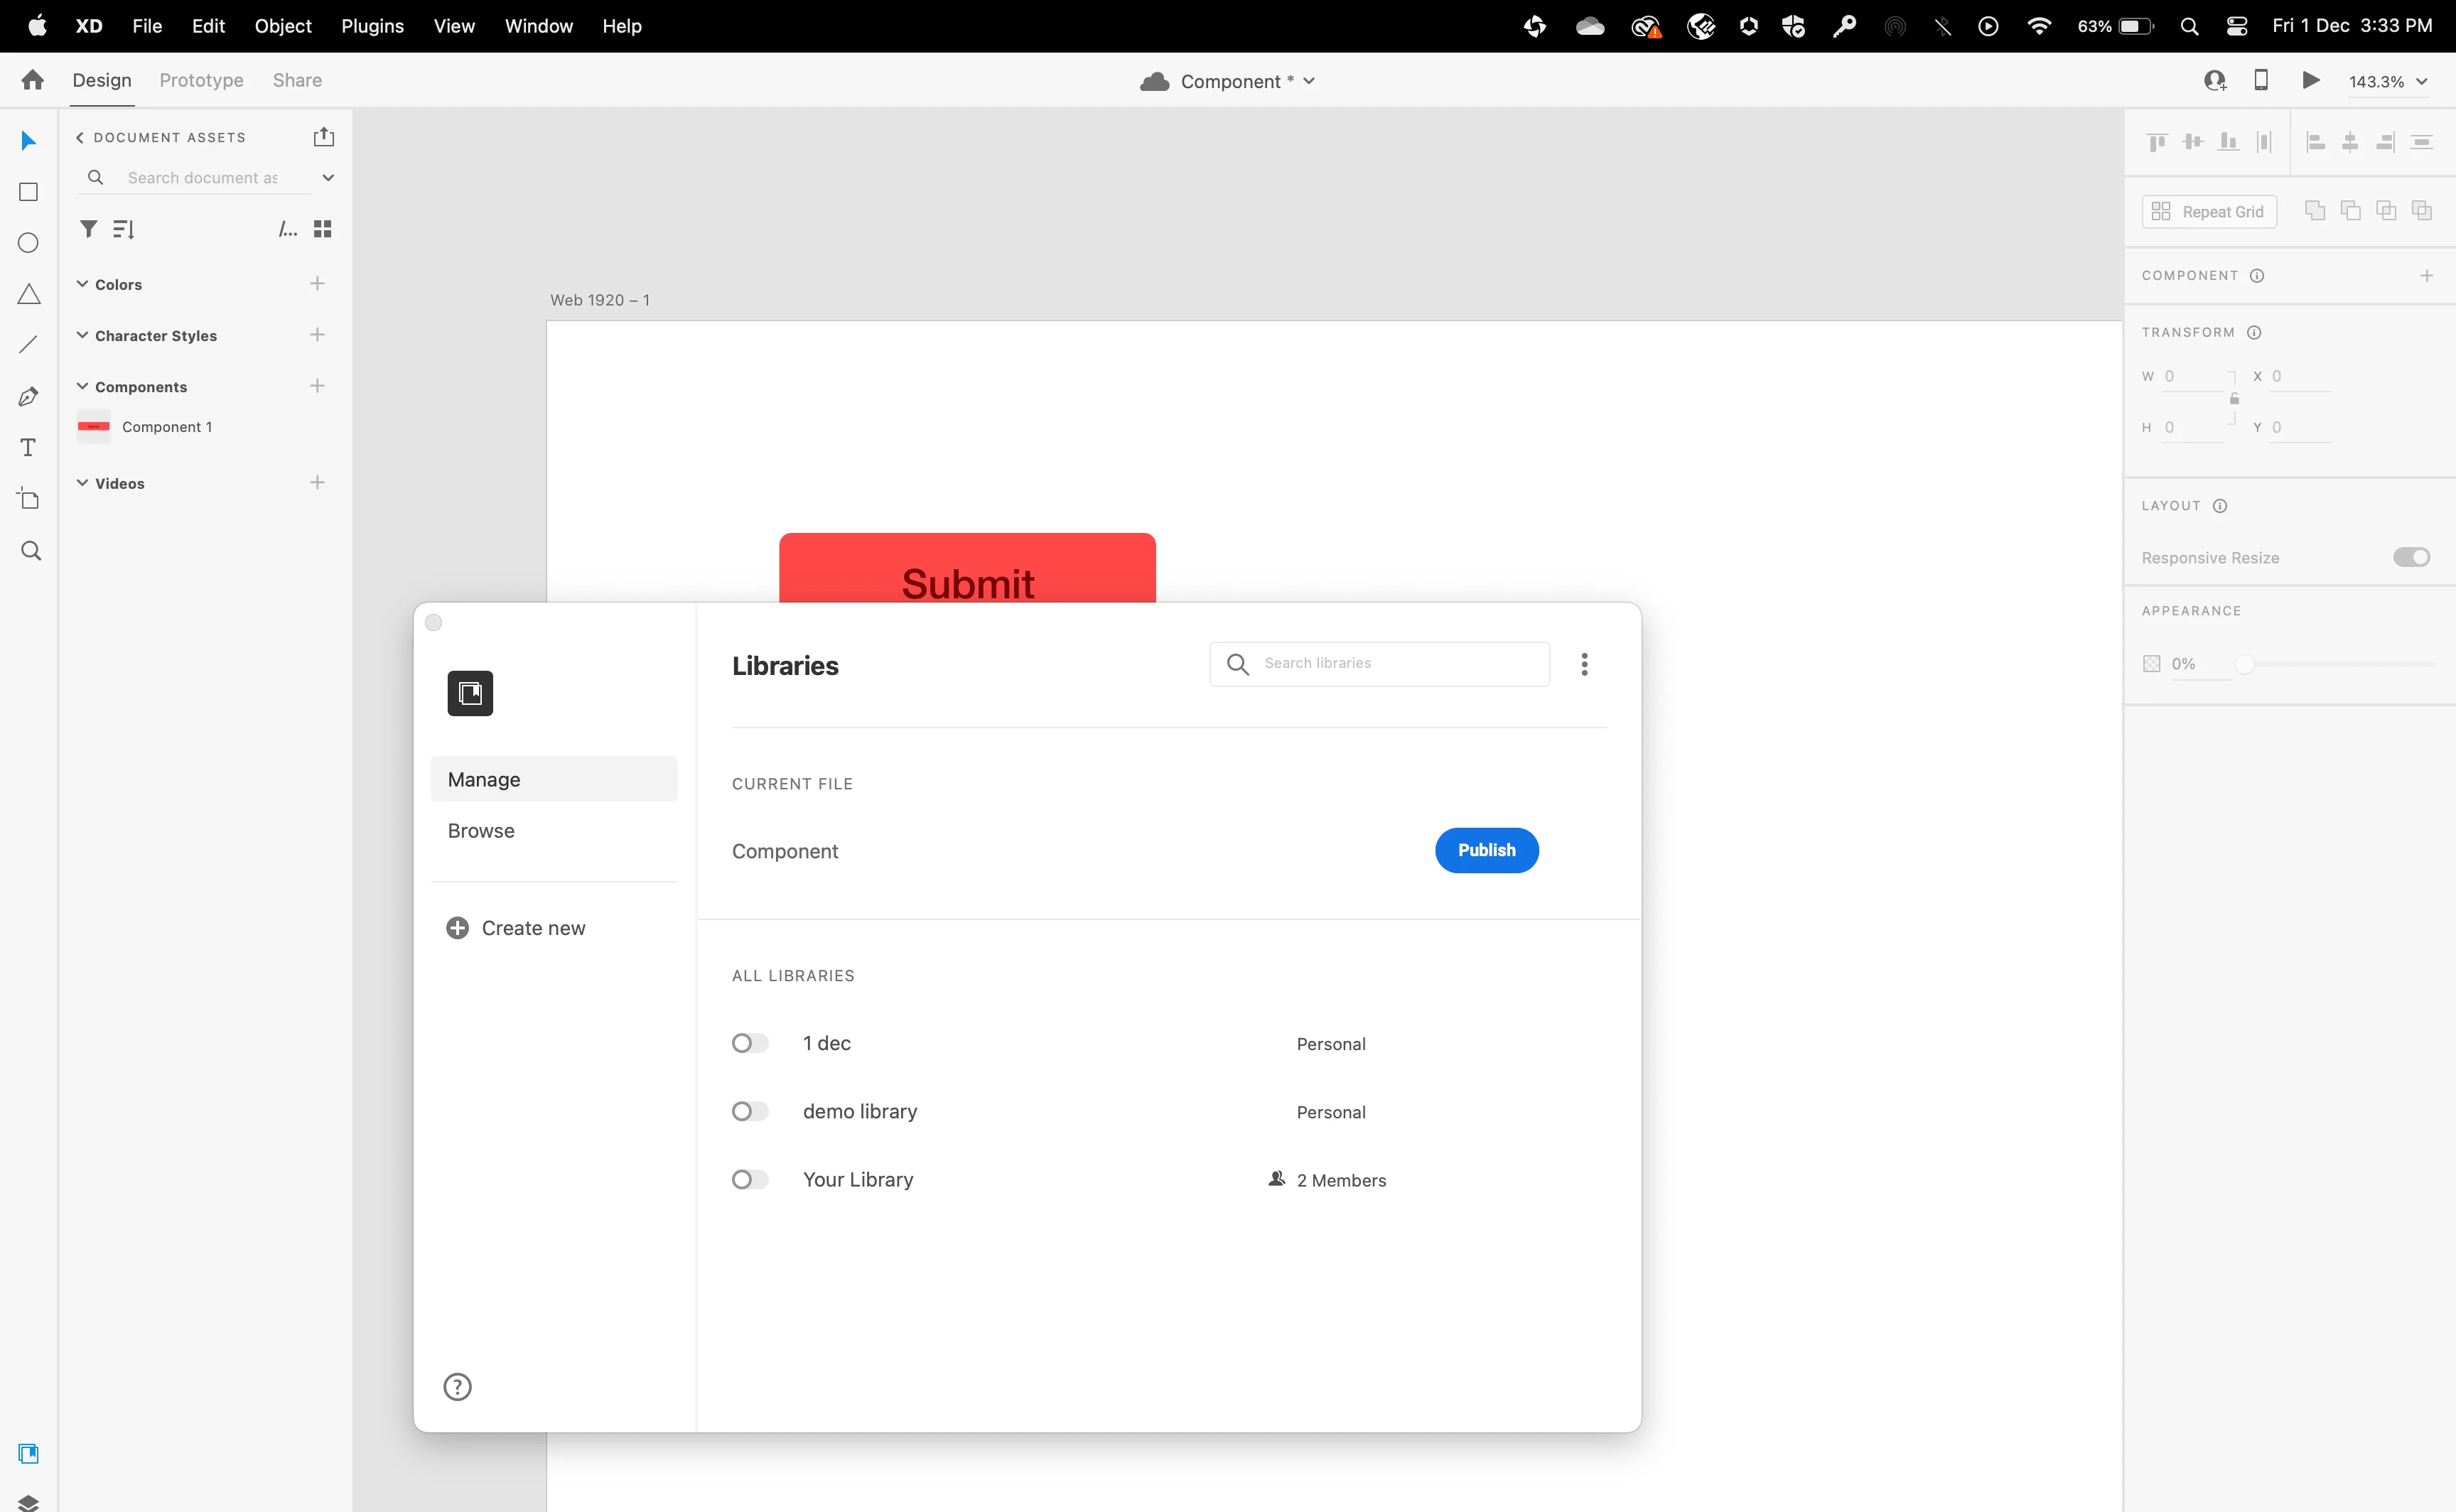Select the Artboard tool

tap(29, 498)
